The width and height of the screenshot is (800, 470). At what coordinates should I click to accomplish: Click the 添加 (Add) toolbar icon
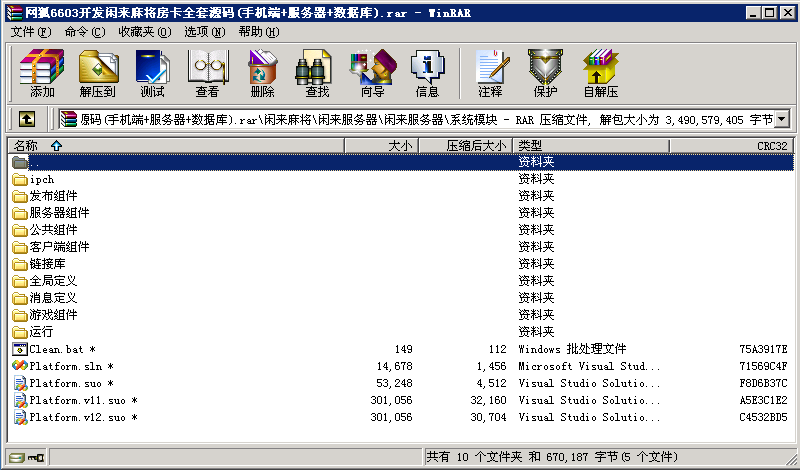[x=42, y=73]
